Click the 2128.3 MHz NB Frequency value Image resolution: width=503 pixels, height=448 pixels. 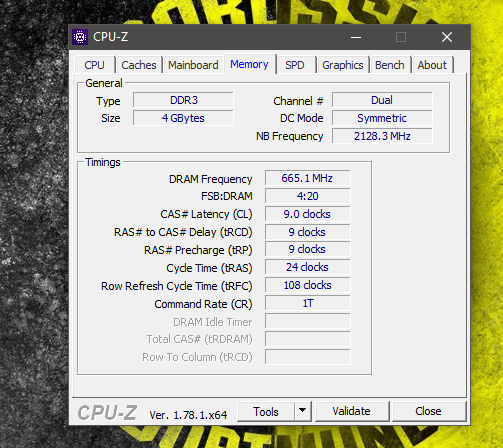(x=382, y=136)
